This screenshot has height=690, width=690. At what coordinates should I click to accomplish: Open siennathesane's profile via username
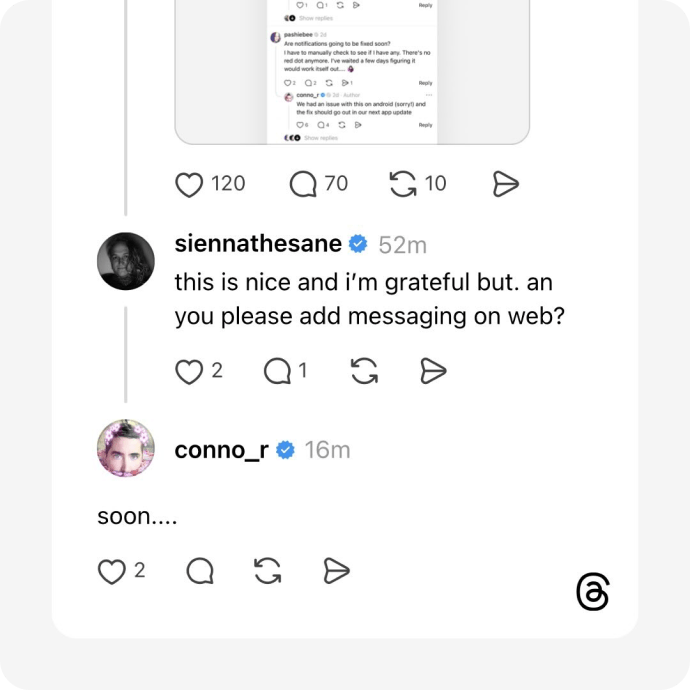258,244
